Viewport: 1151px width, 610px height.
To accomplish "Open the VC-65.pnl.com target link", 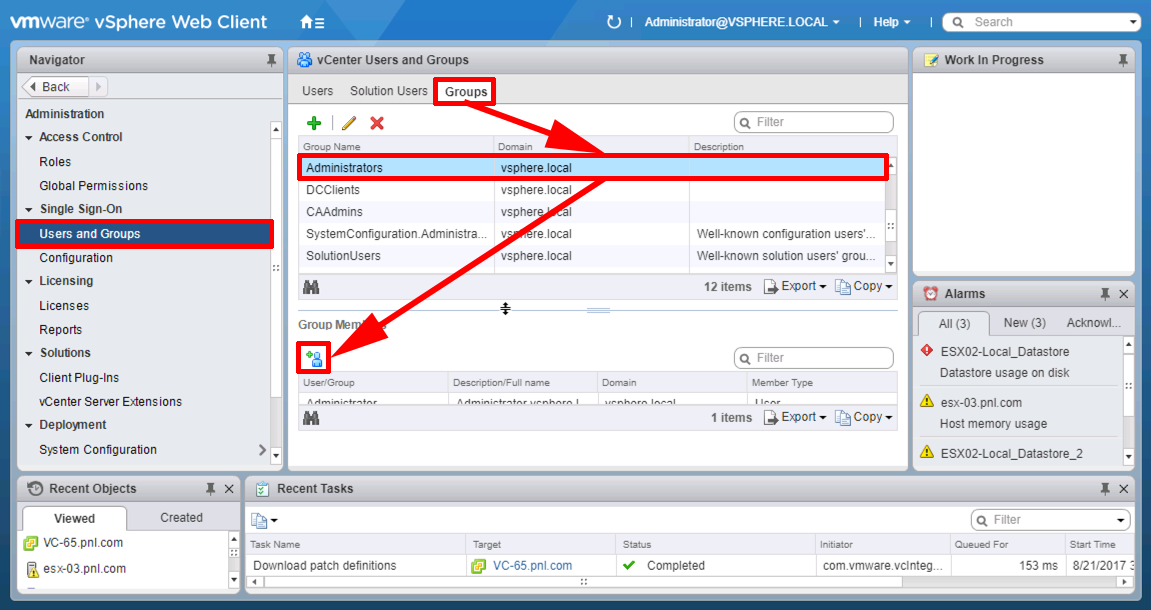I will (532, 566).
